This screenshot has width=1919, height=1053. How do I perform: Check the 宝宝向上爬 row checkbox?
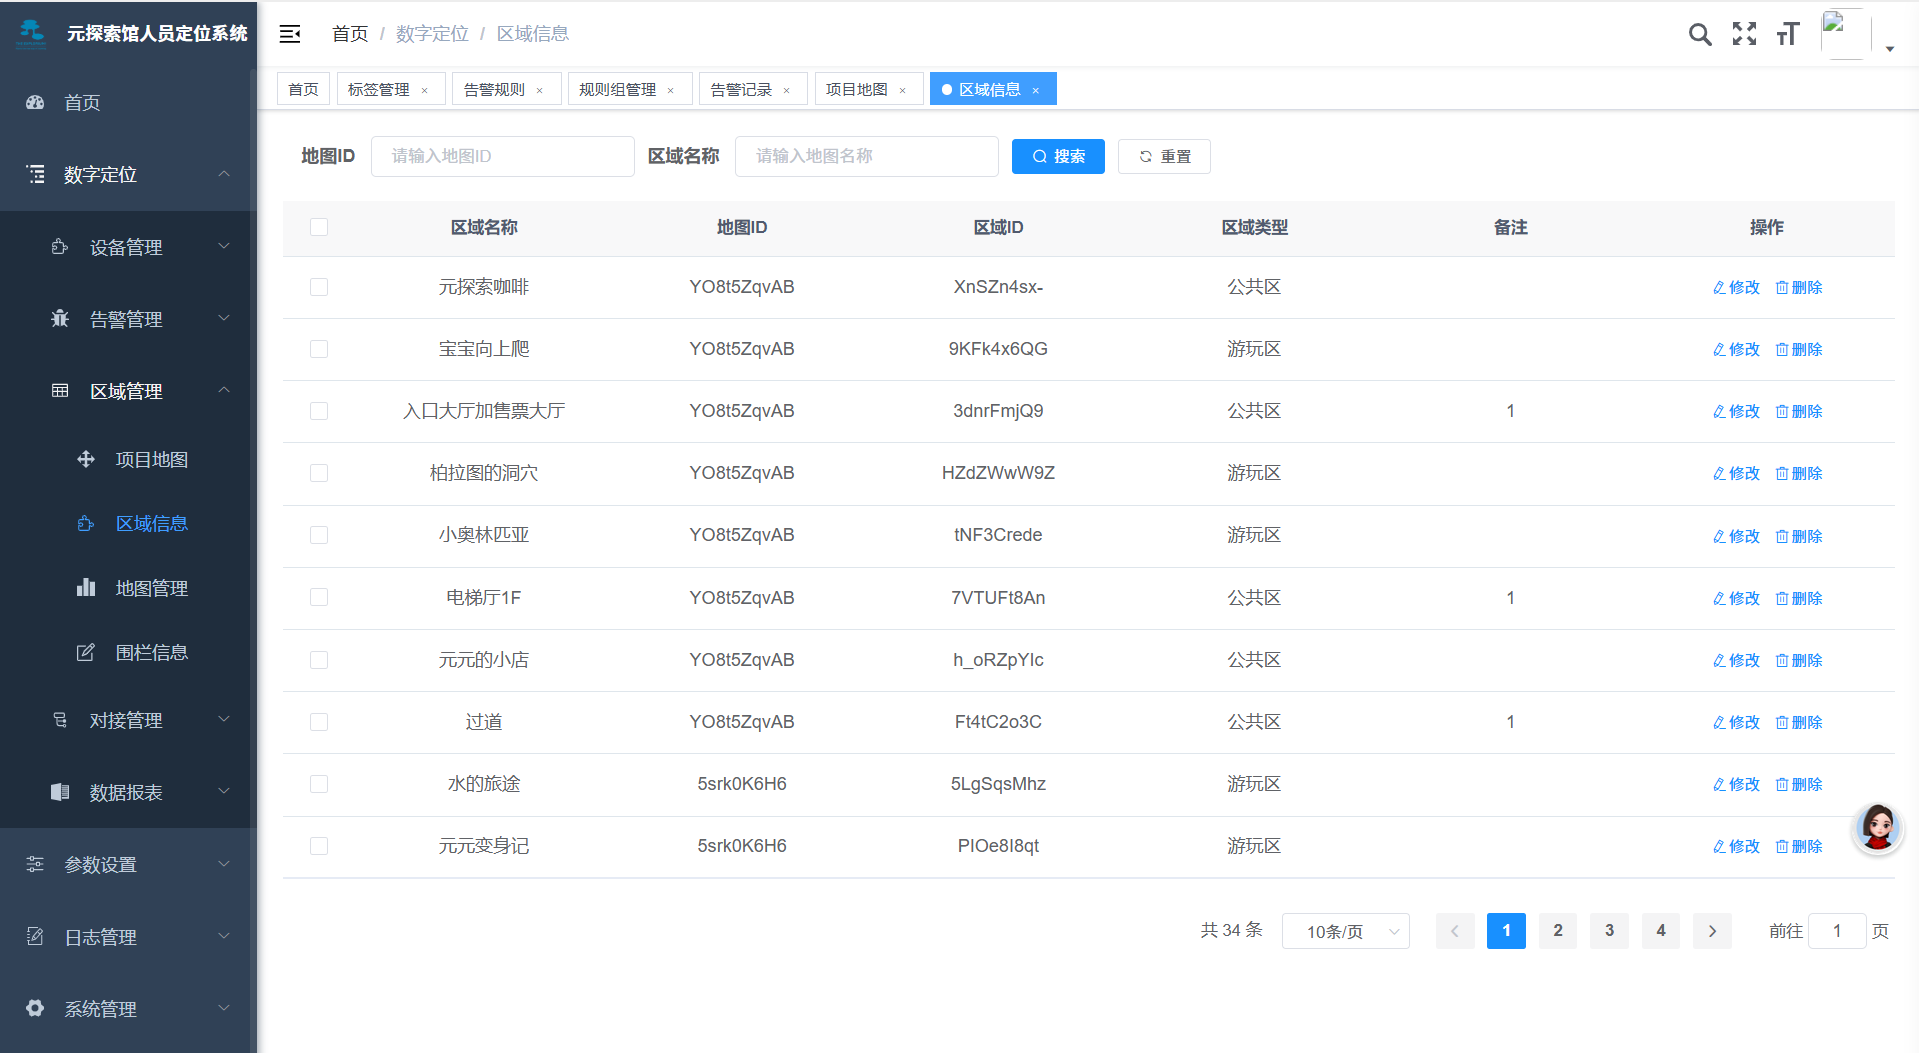319,349
